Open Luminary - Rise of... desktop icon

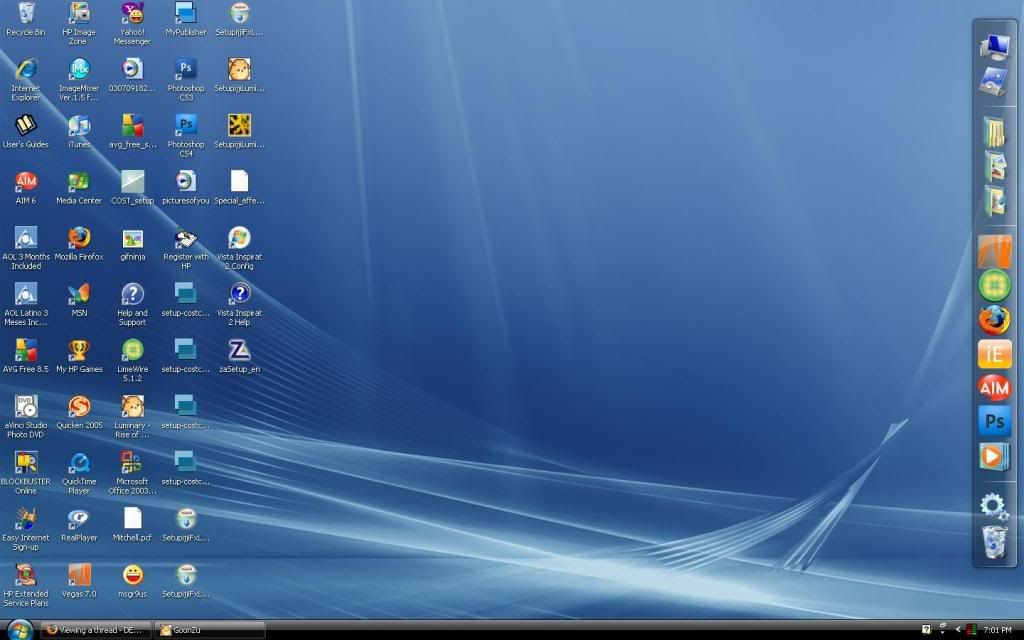133,416
